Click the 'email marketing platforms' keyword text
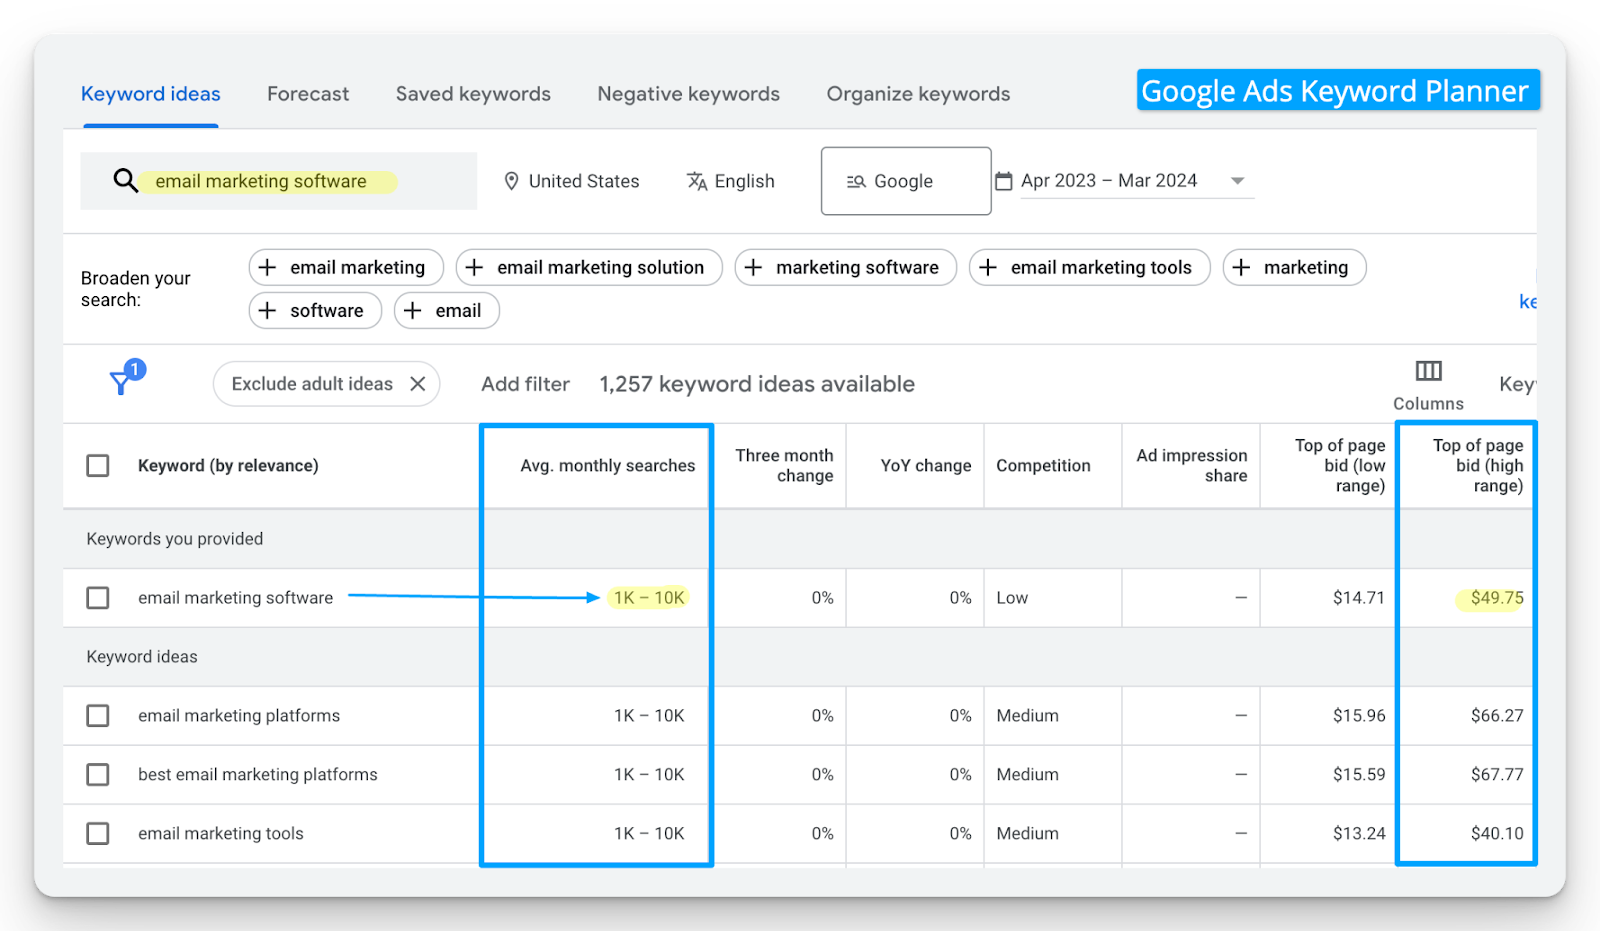This screenshot has width=1600, height=931. pyautogui.click(x=239, y=715)
